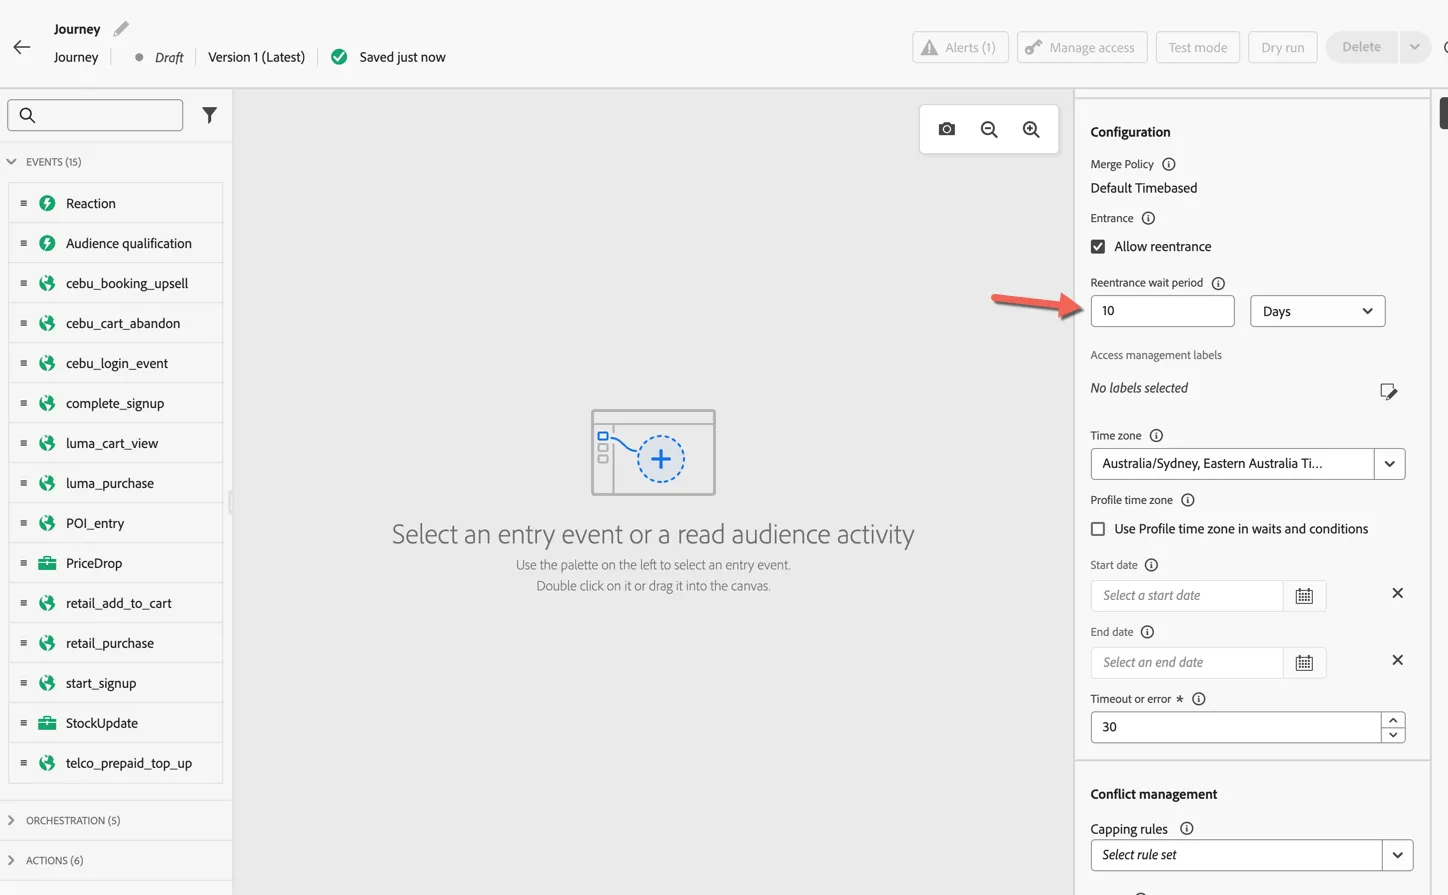Enable Use Profile time zone checkbox
This screenshot has width=1448, height=895.
click(1098, 529)
